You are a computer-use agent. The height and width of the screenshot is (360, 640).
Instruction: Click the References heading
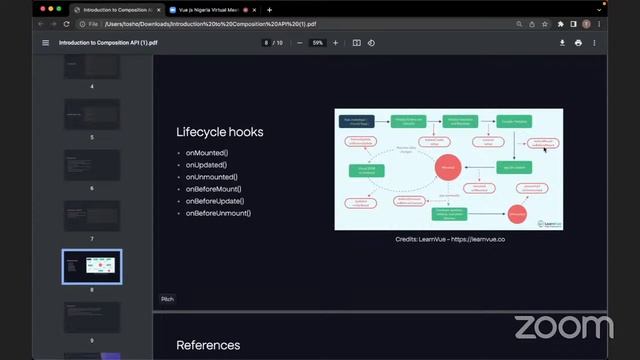[208, 345]
